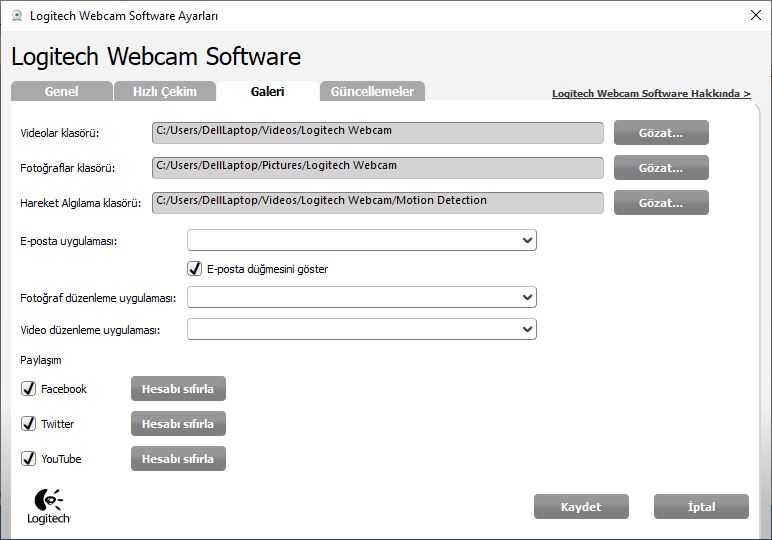The image size is (772, 540).
Task: Toggle the Twitter sharing checkbox
Action: pos(29,423)
